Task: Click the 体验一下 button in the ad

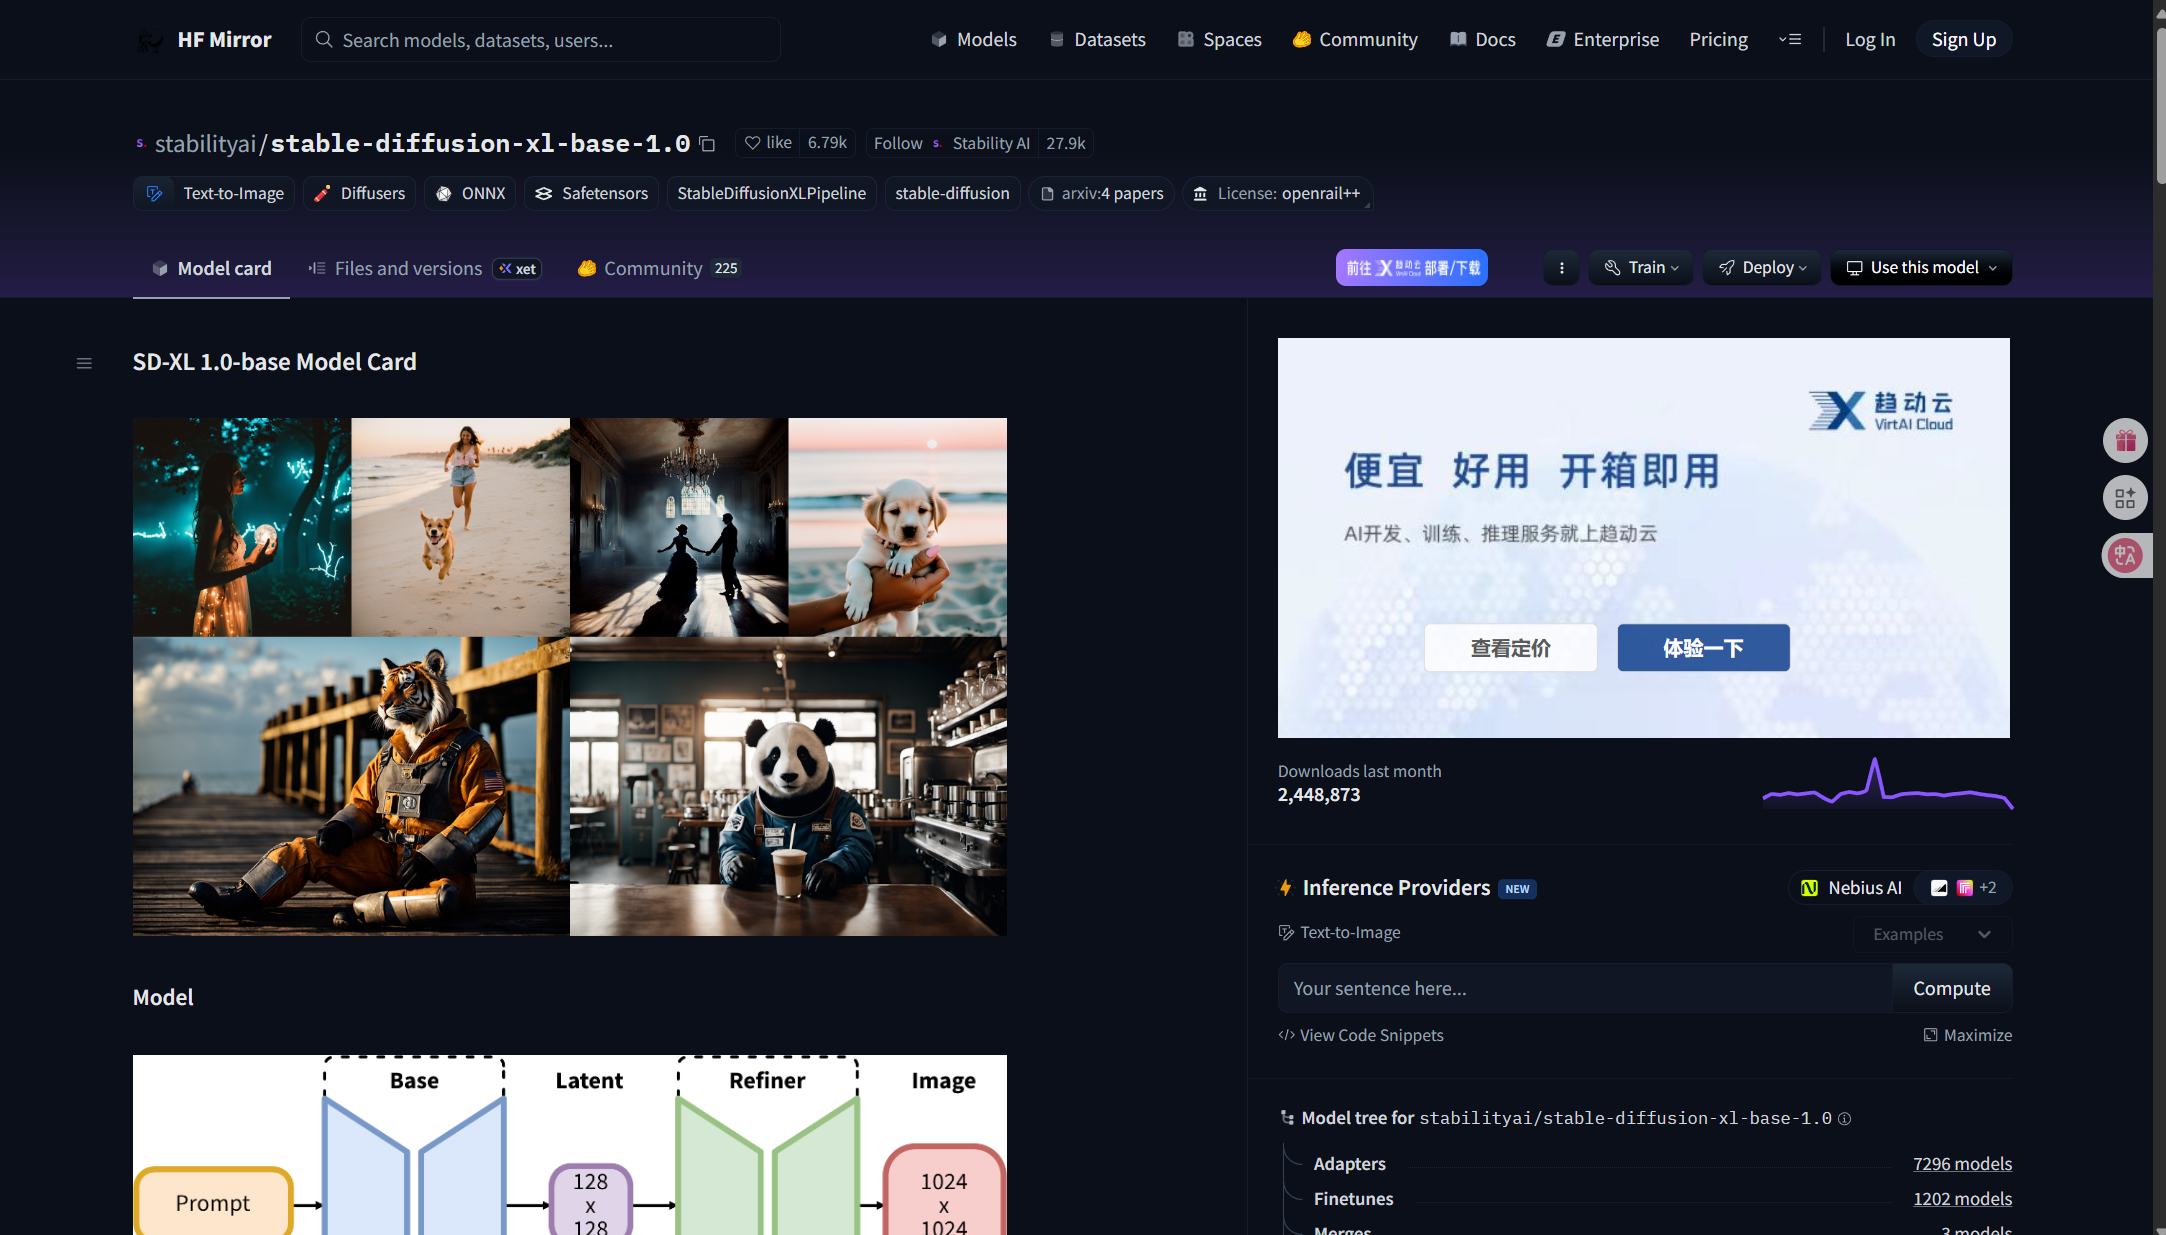Action: (x=1703, y=648)
